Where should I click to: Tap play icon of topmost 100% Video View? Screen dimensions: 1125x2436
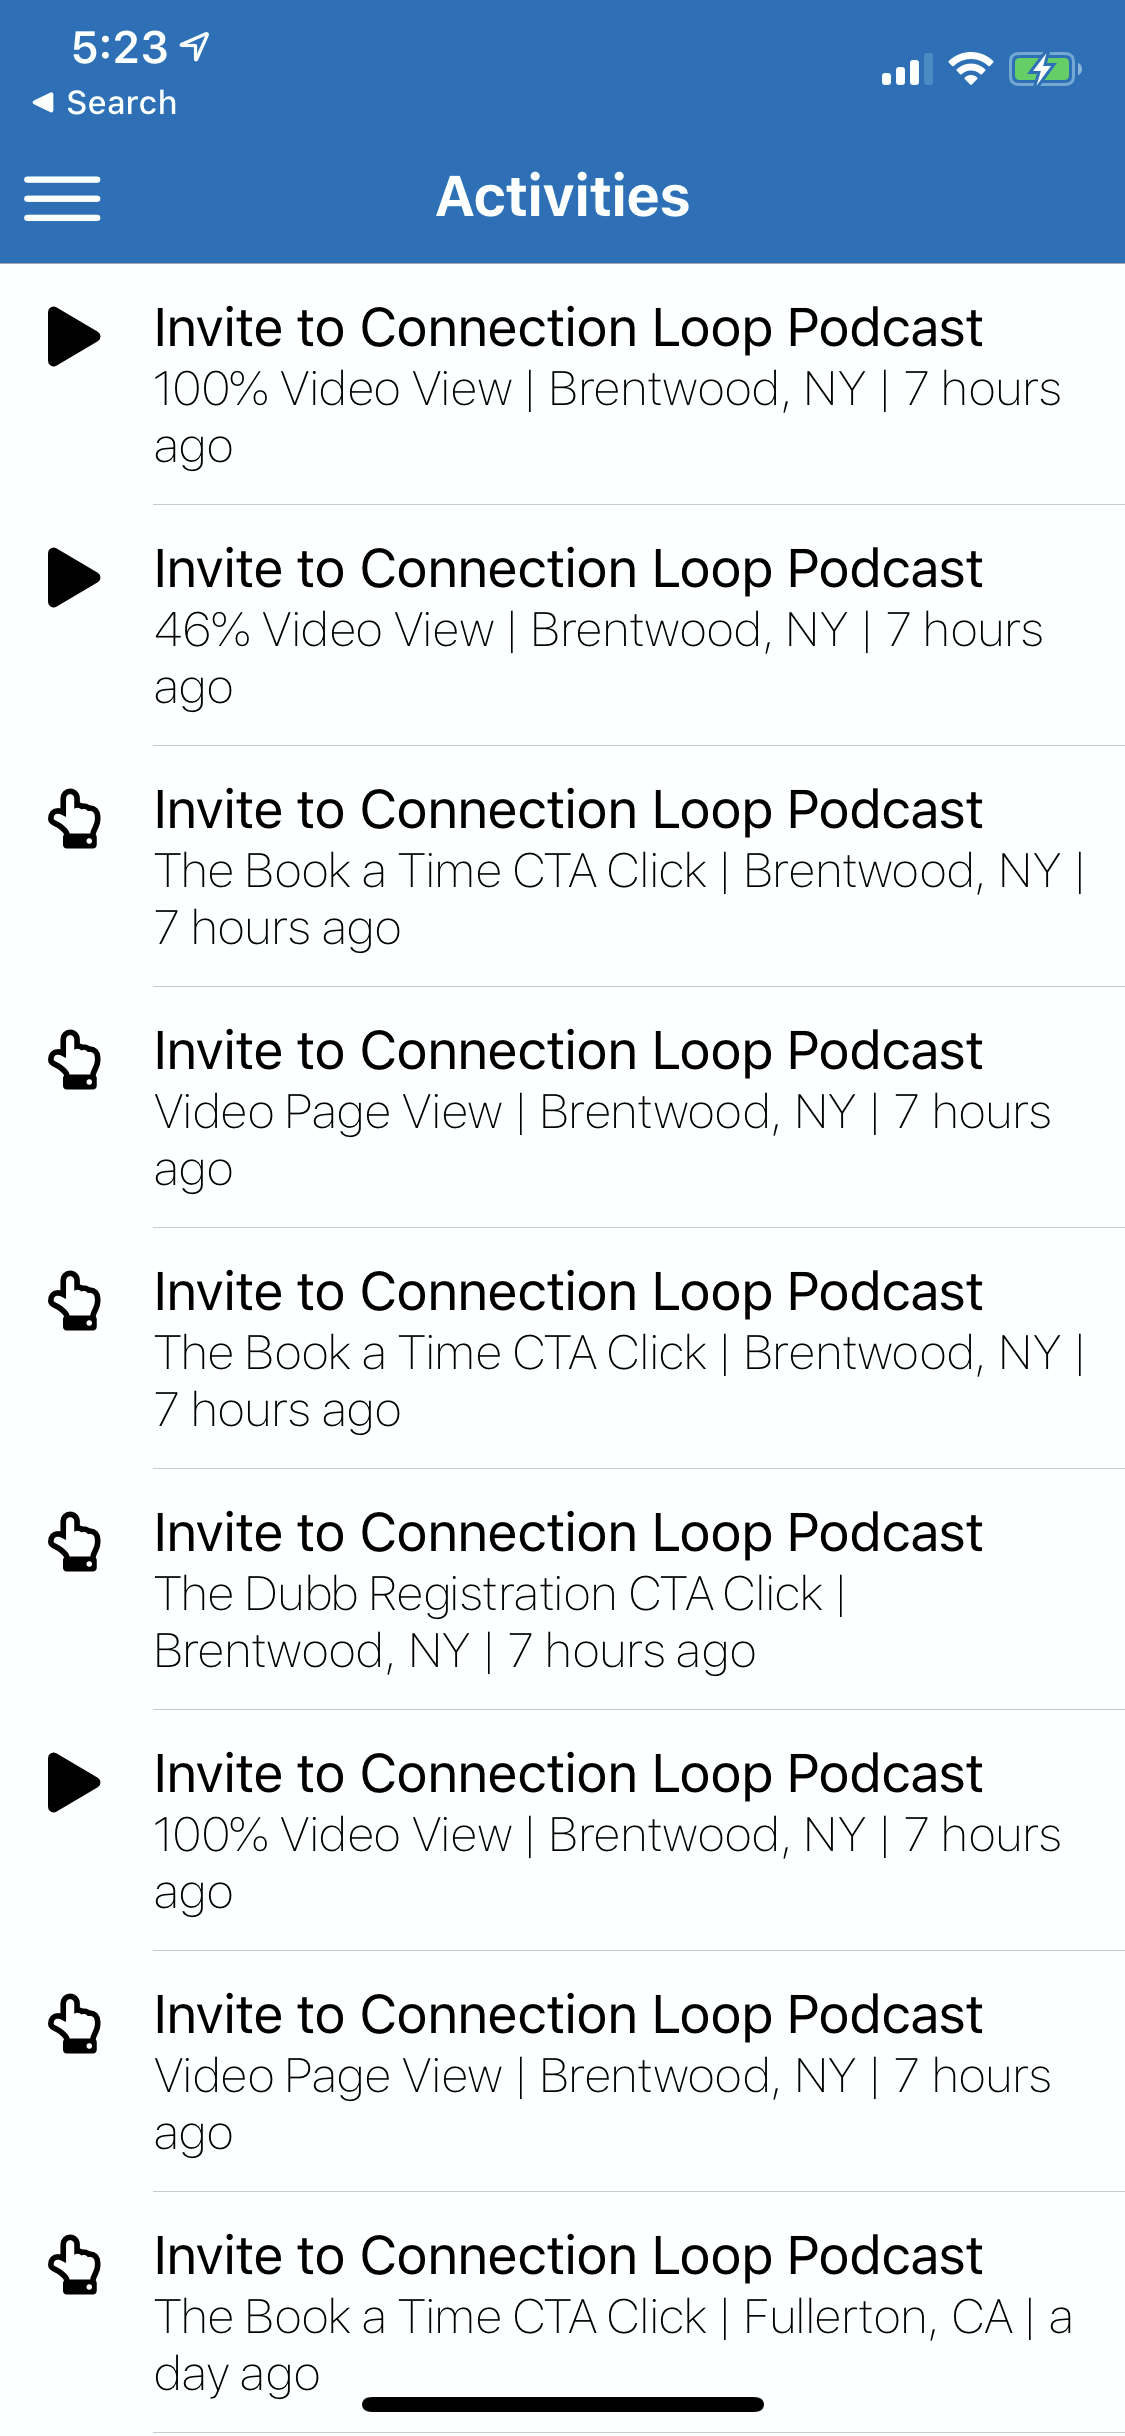point(74,336)
